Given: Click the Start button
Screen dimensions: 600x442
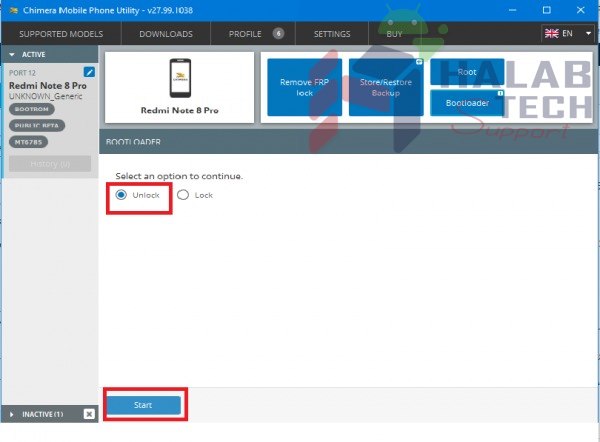Looking at the screenshot, I should click(x=143, y=405).
